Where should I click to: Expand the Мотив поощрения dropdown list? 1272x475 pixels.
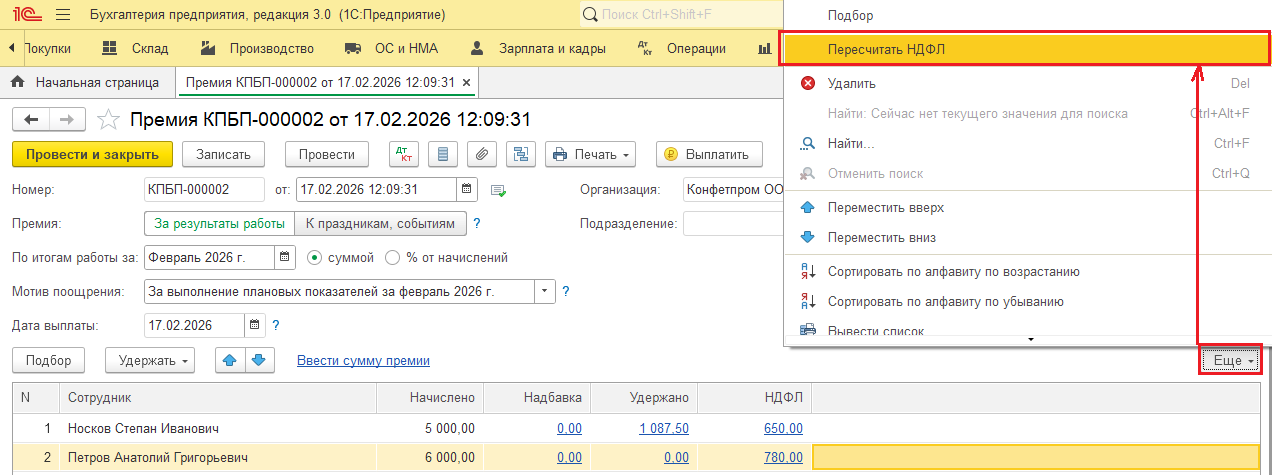[x=545, y=291]
